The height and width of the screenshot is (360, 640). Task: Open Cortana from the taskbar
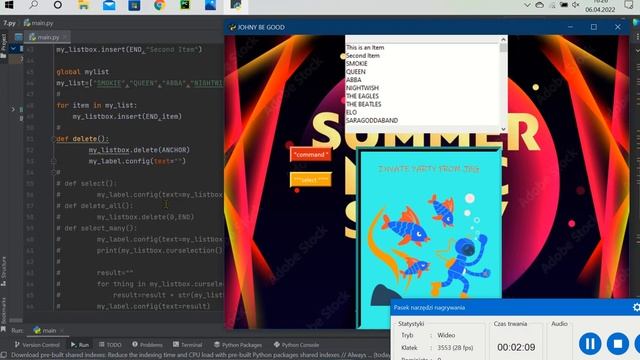58,5
